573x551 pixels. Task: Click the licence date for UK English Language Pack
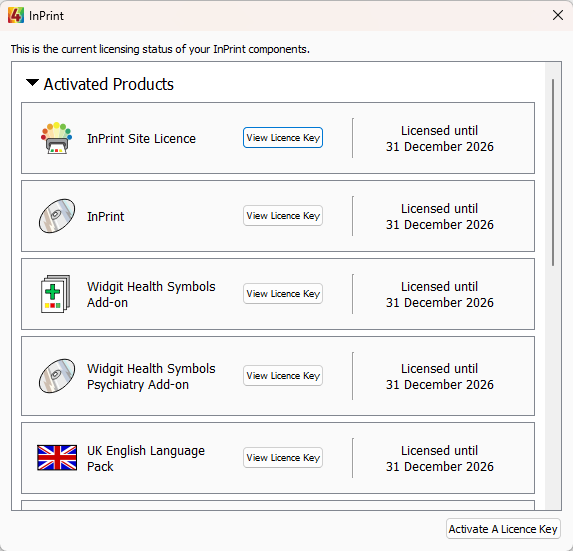pos(440,458)
